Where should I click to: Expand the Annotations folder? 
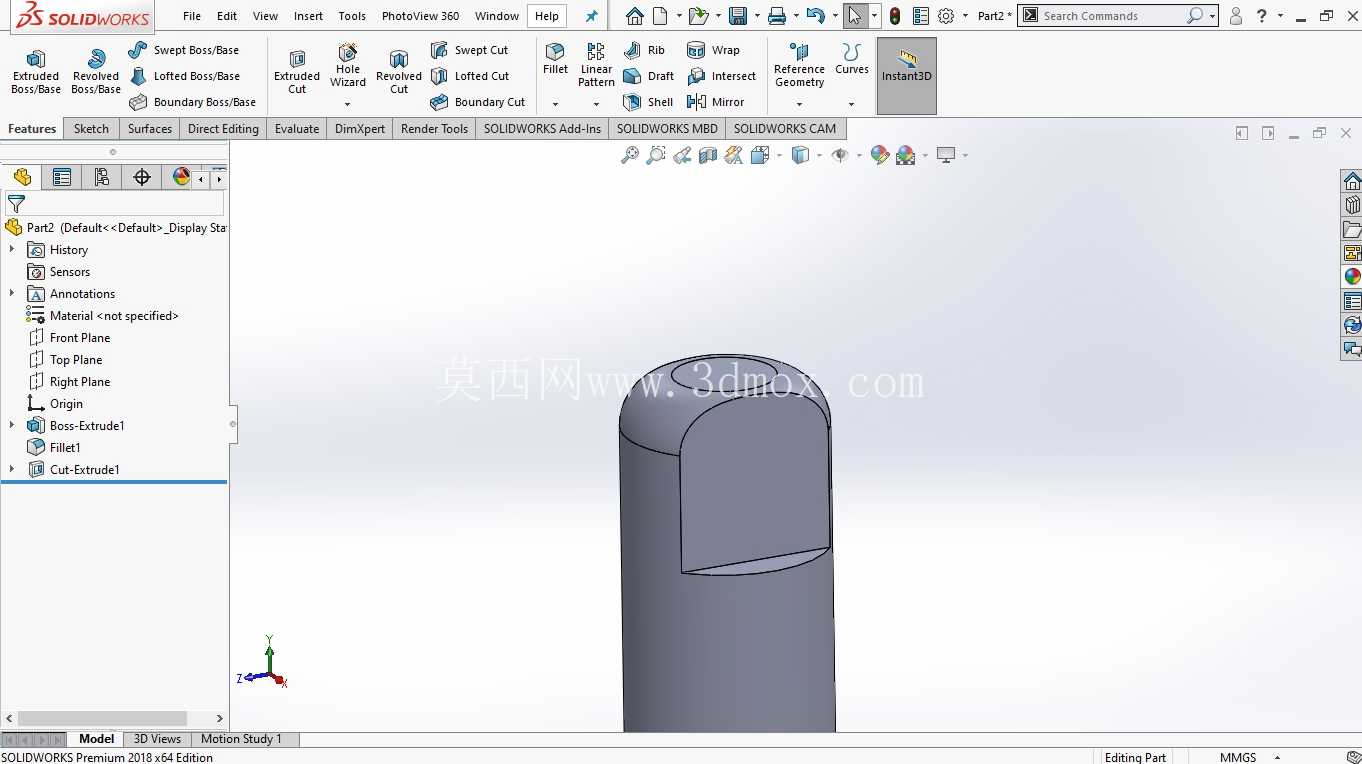[x=12, y=294]
